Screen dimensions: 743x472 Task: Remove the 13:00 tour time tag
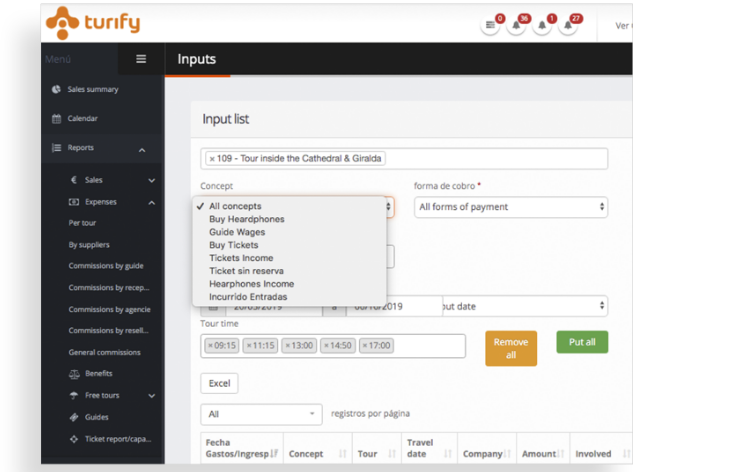coord(287,345)
